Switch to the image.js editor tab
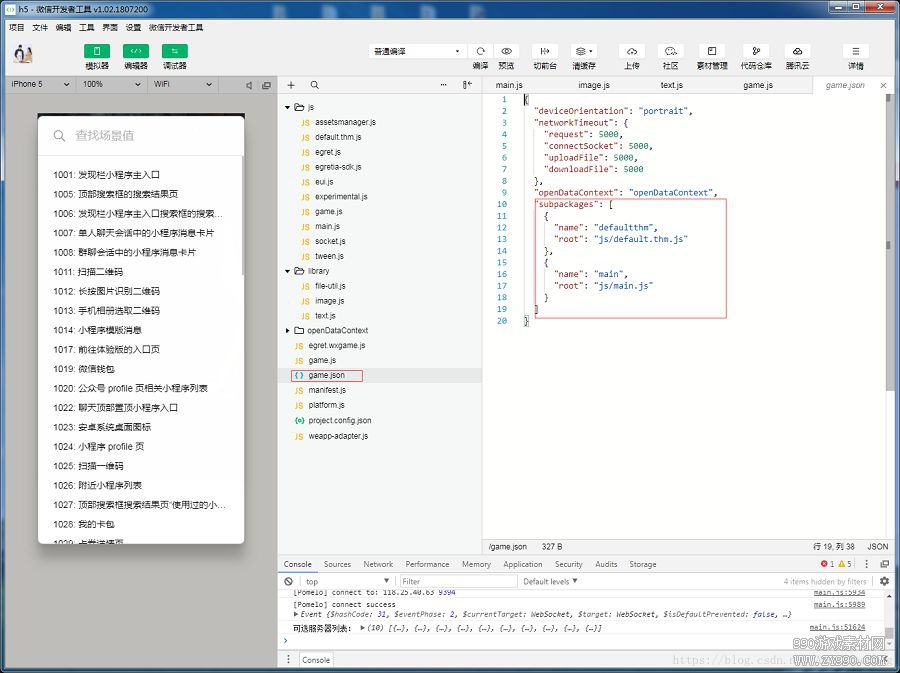This screenshot has height=673, width=900. pyautogui.click(x=593, y=85)
